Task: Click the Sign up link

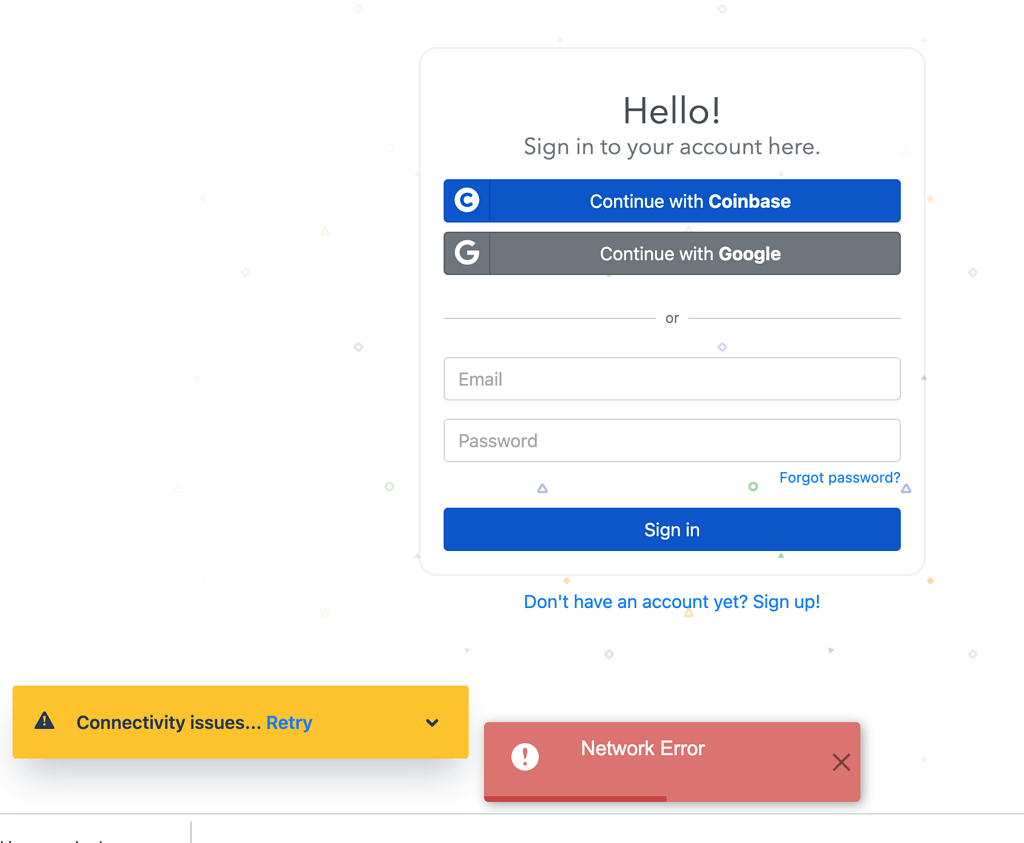Action: 786,601
